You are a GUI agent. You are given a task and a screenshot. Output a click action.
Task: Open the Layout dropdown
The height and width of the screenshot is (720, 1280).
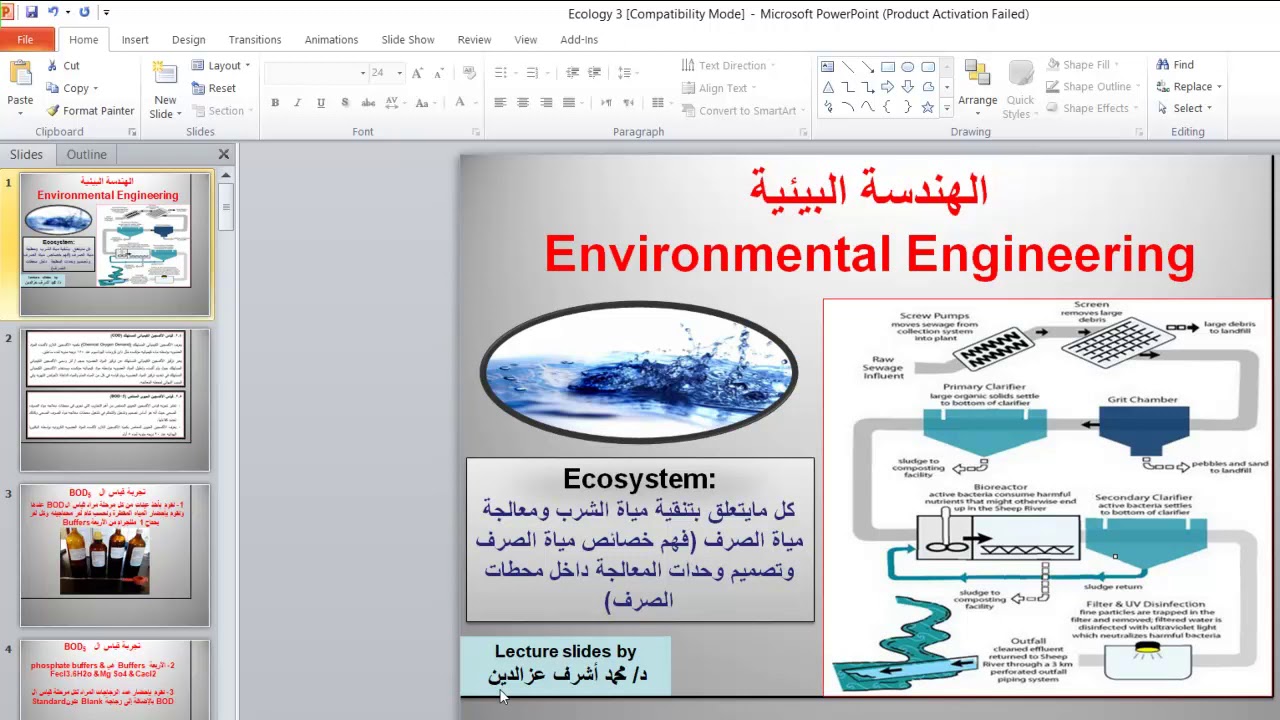[218, 66]
